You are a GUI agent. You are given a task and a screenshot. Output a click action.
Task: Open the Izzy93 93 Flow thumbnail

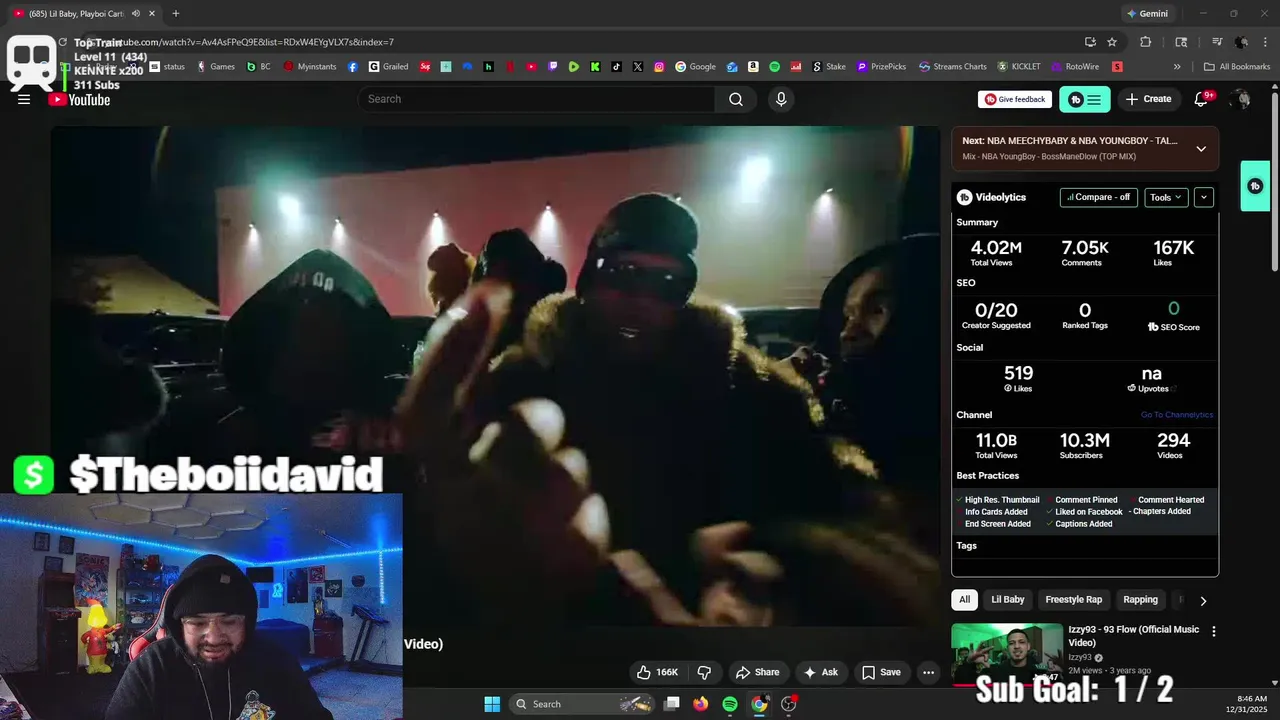coord(1007,653)
